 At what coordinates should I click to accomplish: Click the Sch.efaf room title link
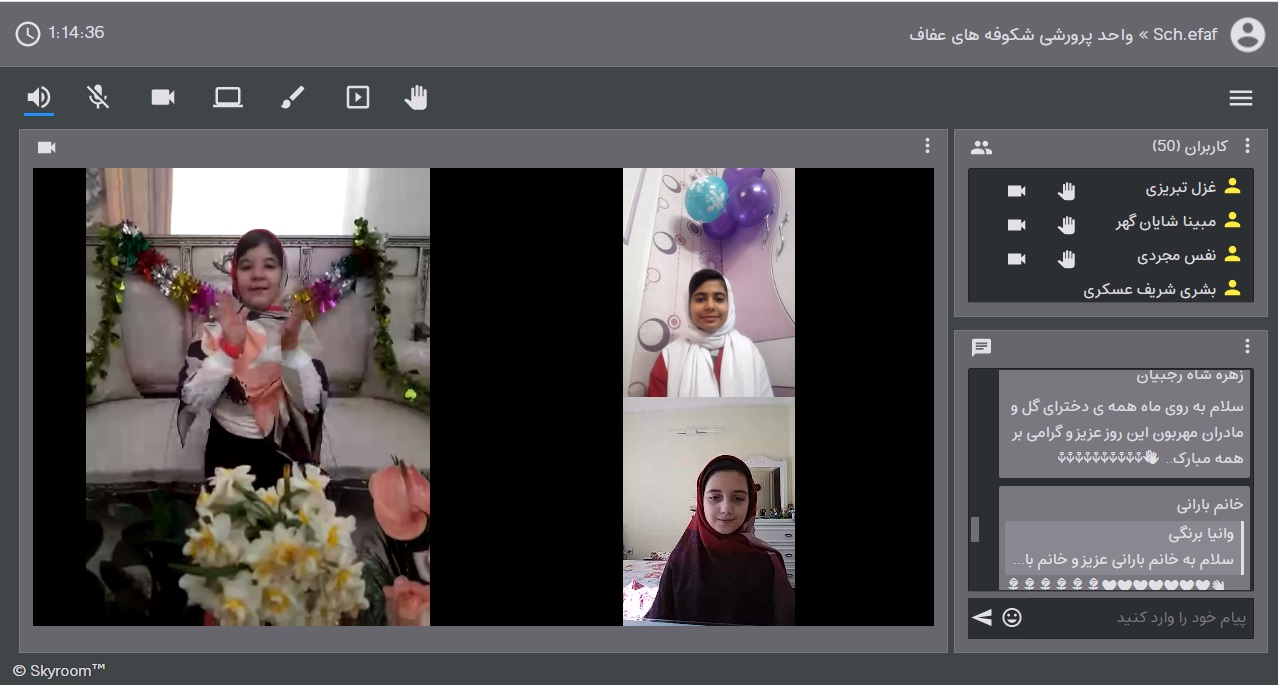[x=1185, y=35]
